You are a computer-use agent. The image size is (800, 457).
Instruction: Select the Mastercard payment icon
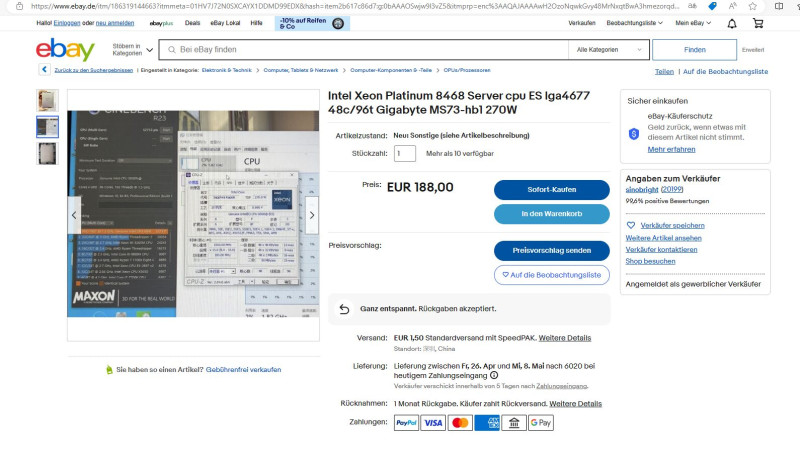[x=460, y=423]
